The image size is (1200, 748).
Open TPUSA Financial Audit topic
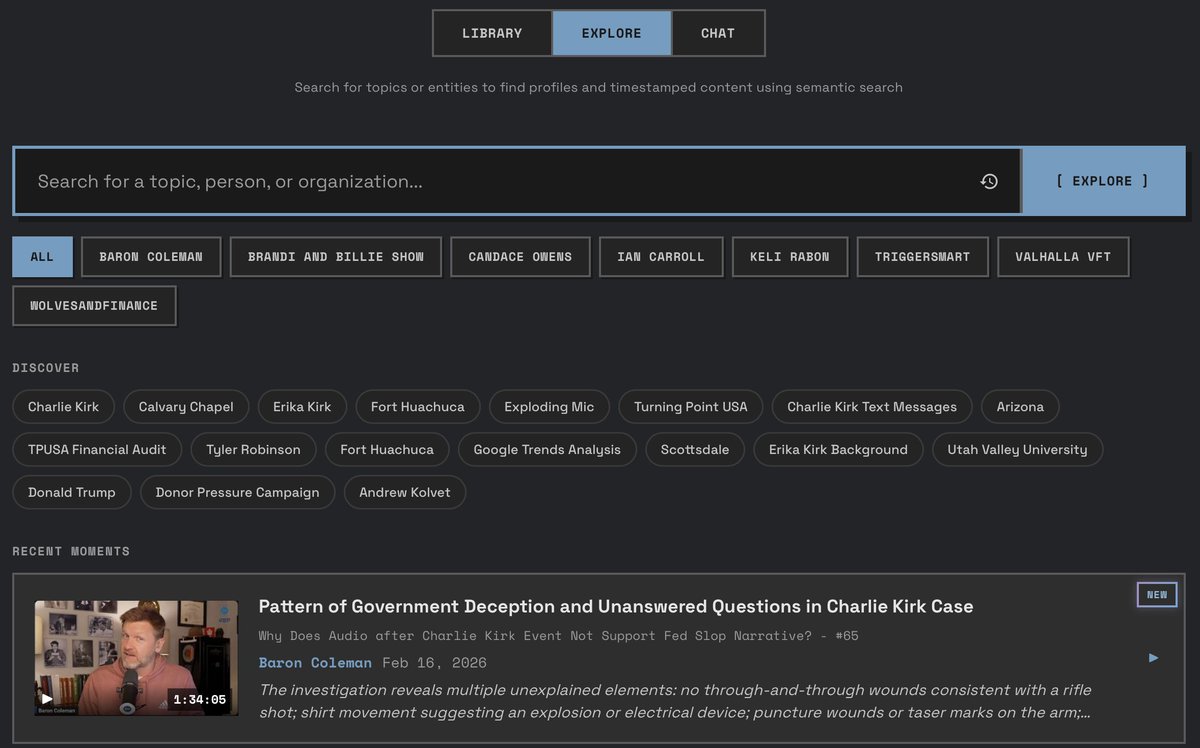pyautogui.click(x=97, y=450)
